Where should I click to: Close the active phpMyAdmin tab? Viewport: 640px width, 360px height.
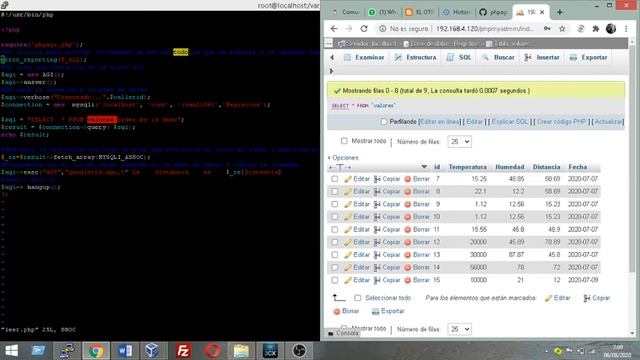pos(542,12)
